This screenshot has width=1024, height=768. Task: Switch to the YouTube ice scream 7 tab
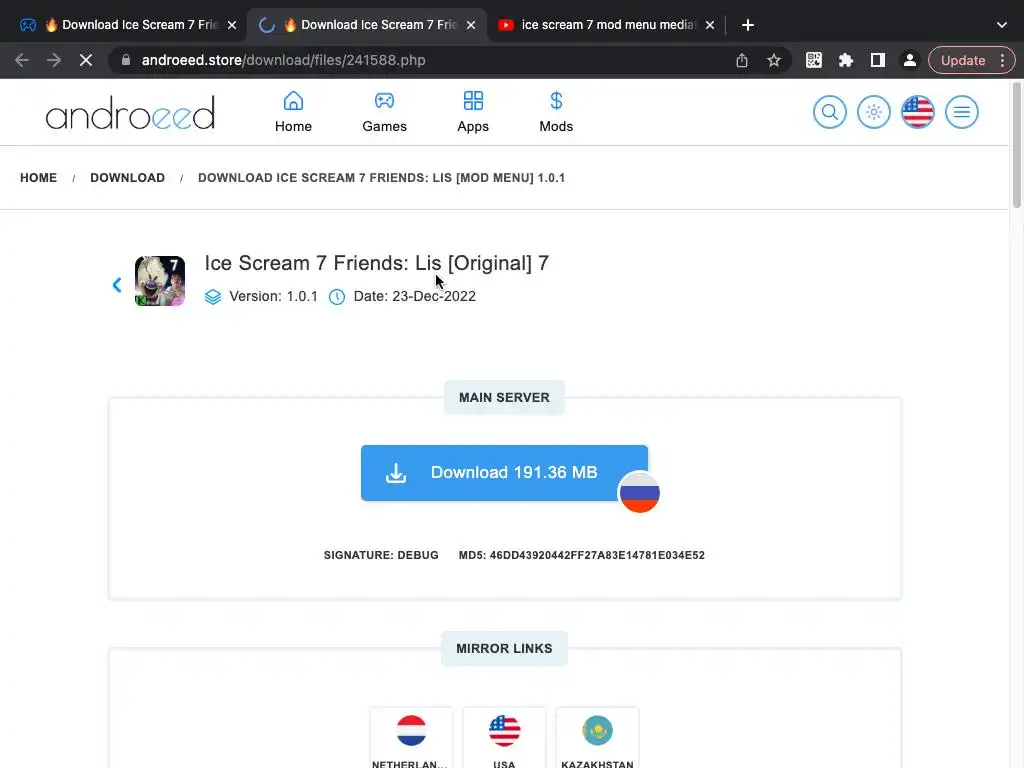607,25
